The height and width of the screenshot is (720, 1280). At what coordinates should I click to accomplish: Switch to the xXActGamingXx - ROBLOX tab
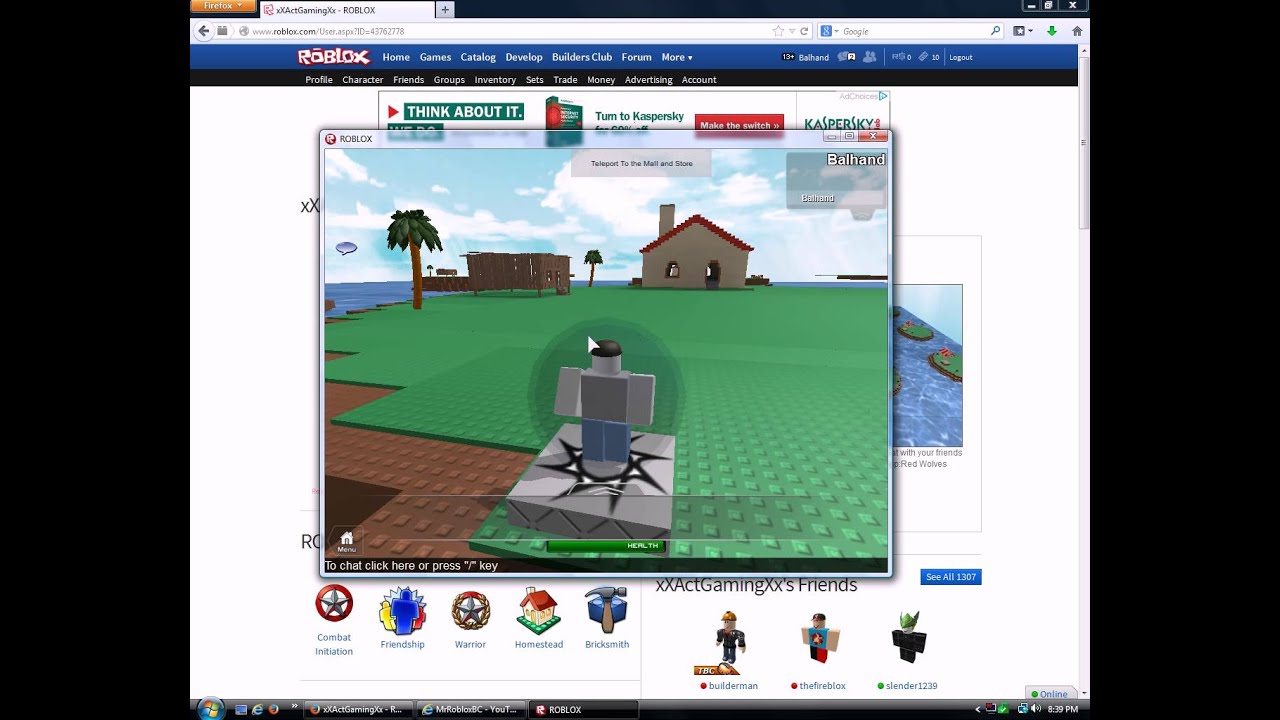tap(345, 10)
